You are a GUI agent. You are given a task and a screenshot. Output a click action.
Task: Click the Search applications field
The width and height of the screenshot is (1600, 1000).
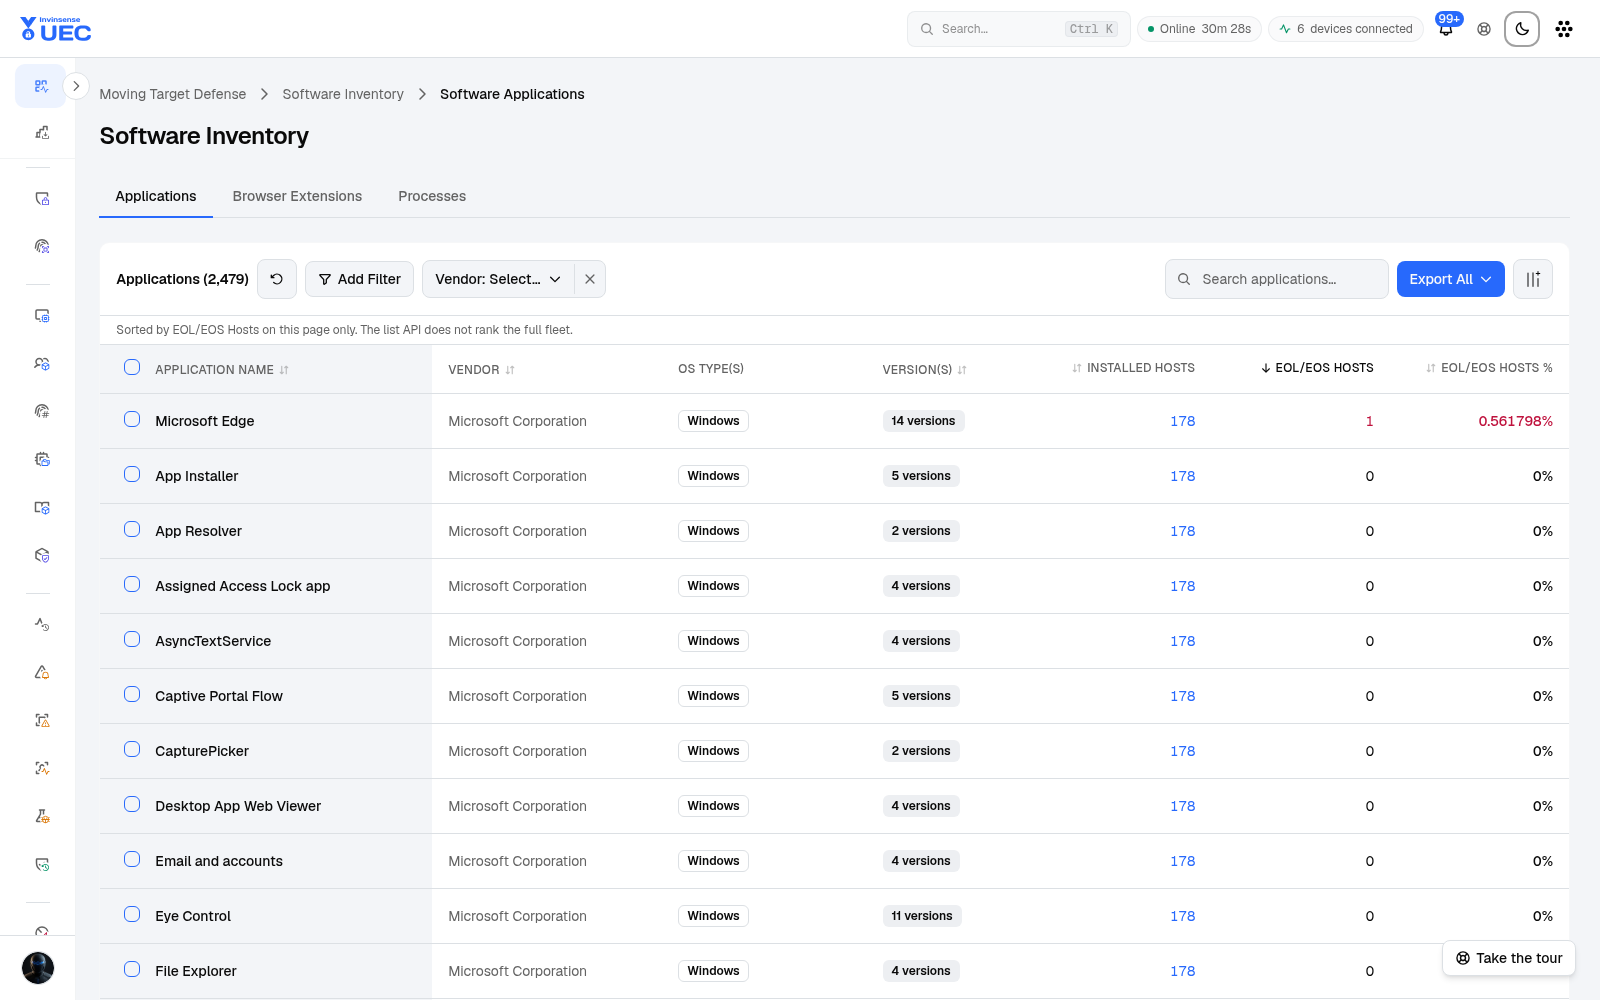tap(1276, 279)
